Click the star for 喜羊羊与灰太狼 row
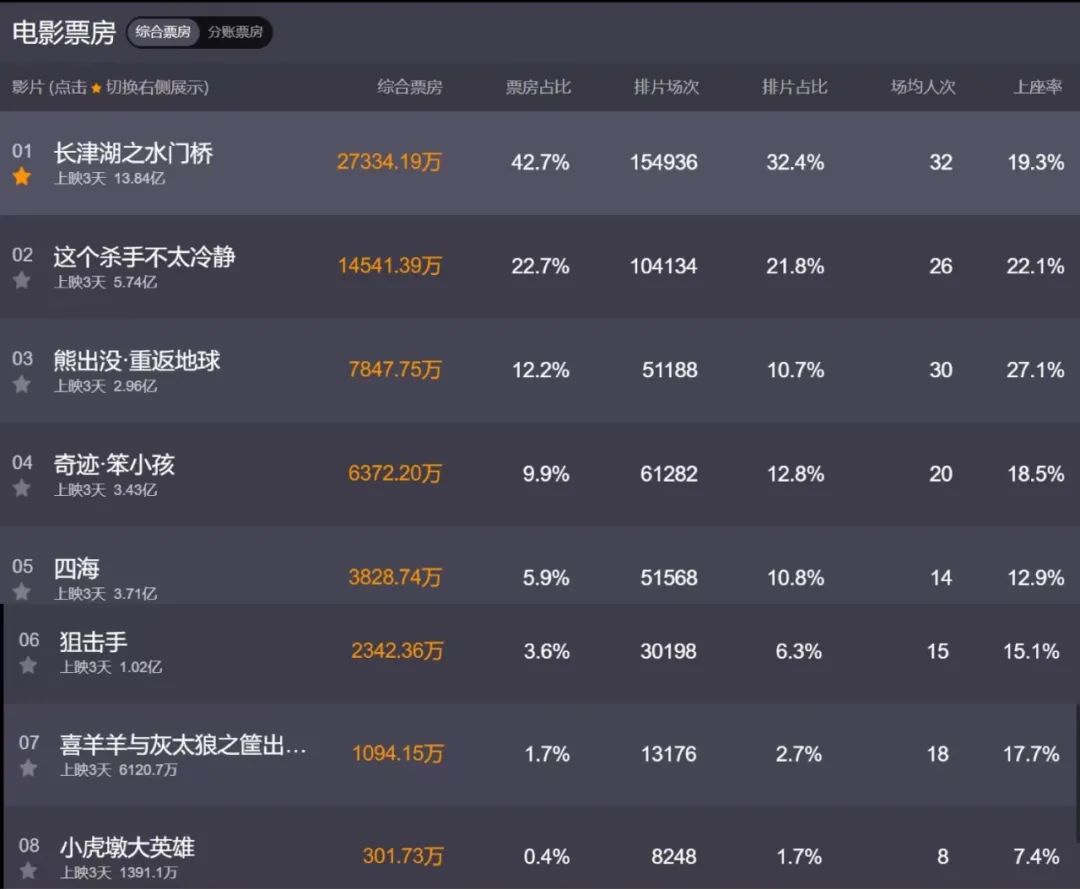The width and height of the screenshot is (1080, 889). tap(28, 768)
